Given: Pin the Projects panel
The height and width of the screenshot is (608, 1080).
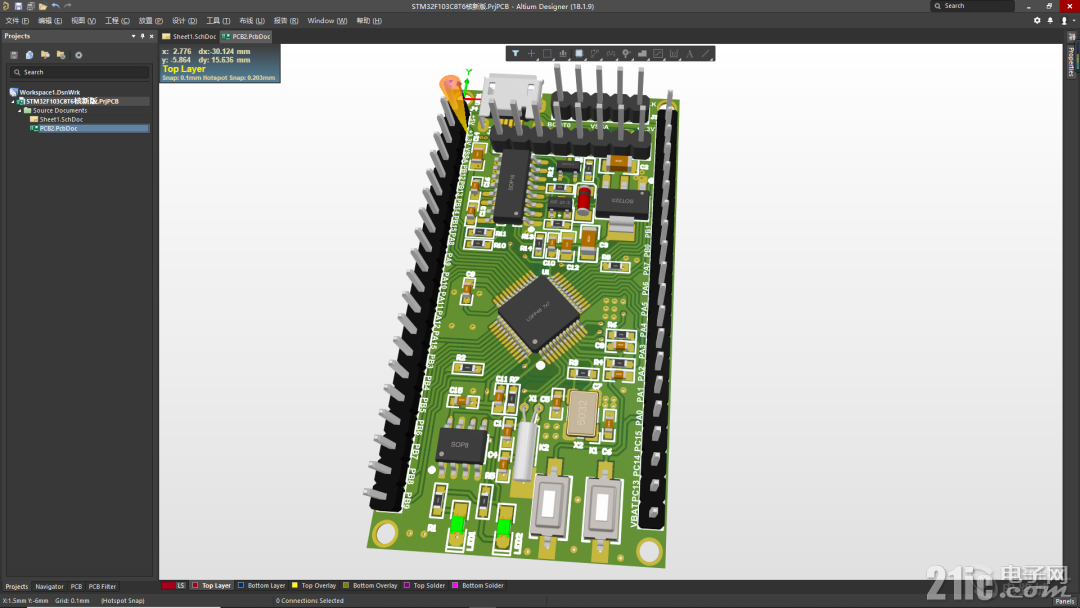Looking at the screenshot, I should pyautogui.click(x=143, y=36).
